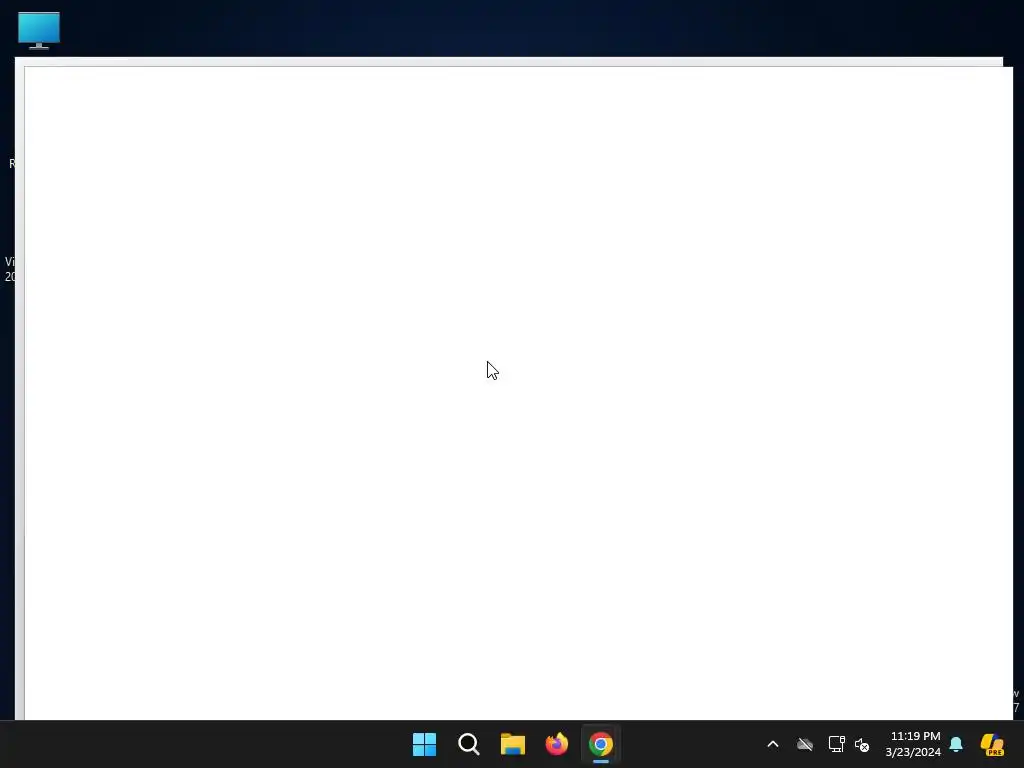Switch to Google Chrome in taskbar
Screen dimensions: 1024x768
(601, 744)
